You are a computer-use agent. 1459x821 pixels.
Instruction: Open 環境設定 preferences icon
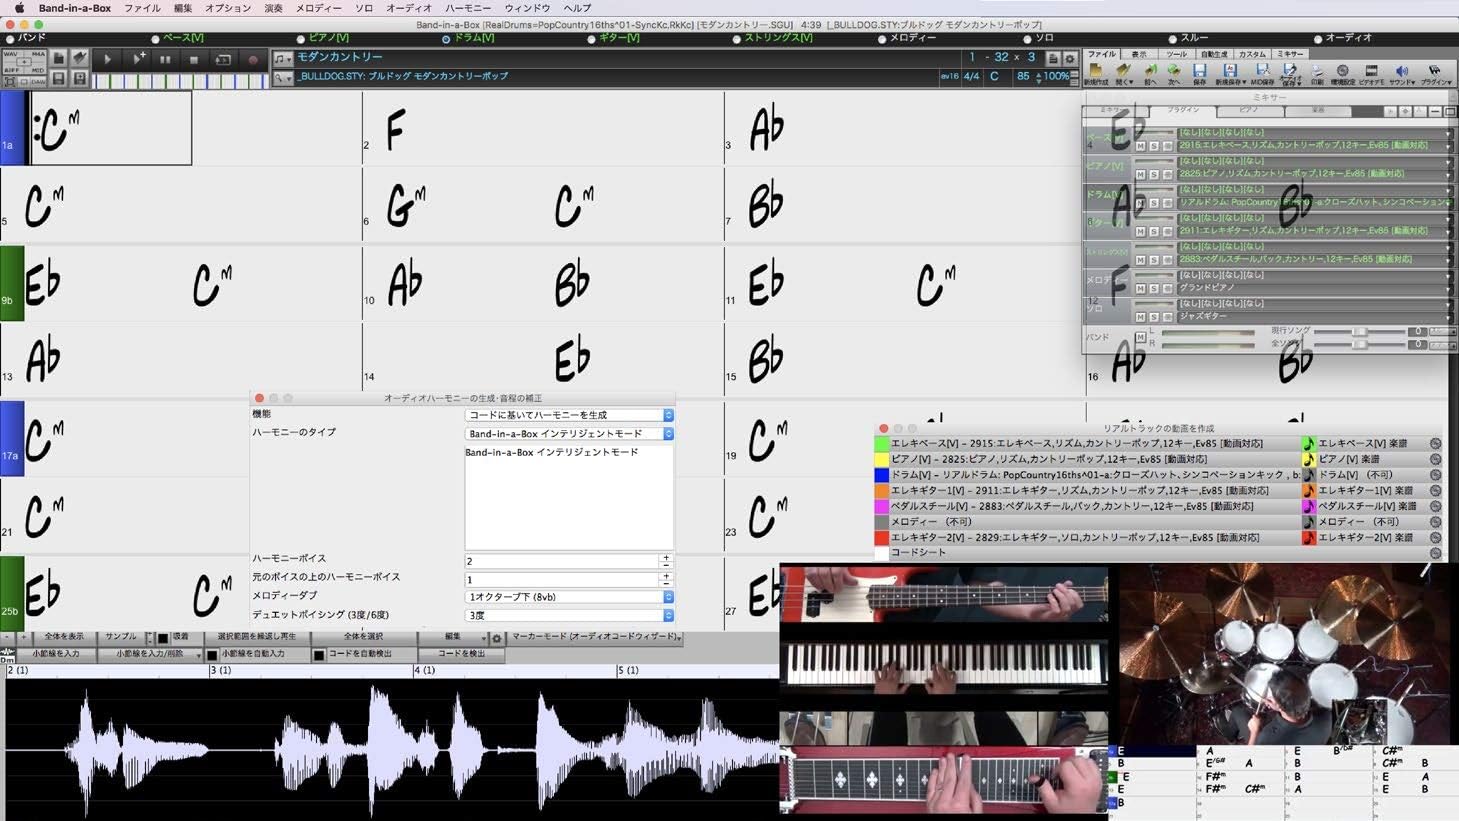click(1342, 72)
